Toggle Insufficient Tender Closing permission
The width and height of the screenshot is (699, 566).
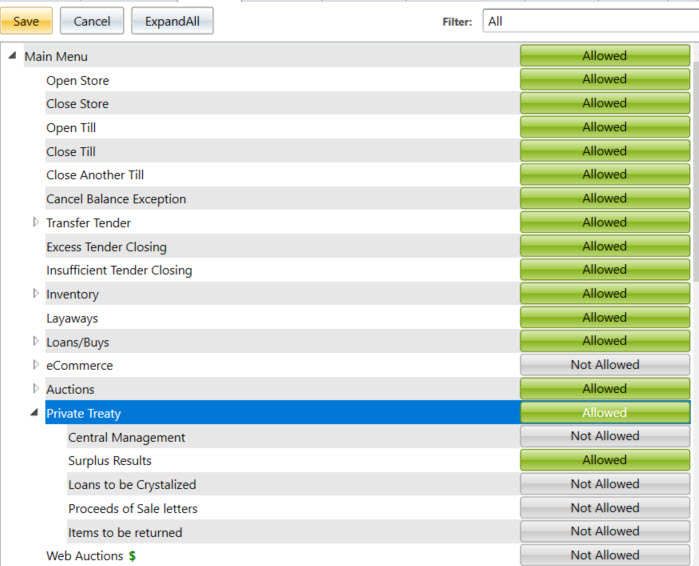[605, 270]
